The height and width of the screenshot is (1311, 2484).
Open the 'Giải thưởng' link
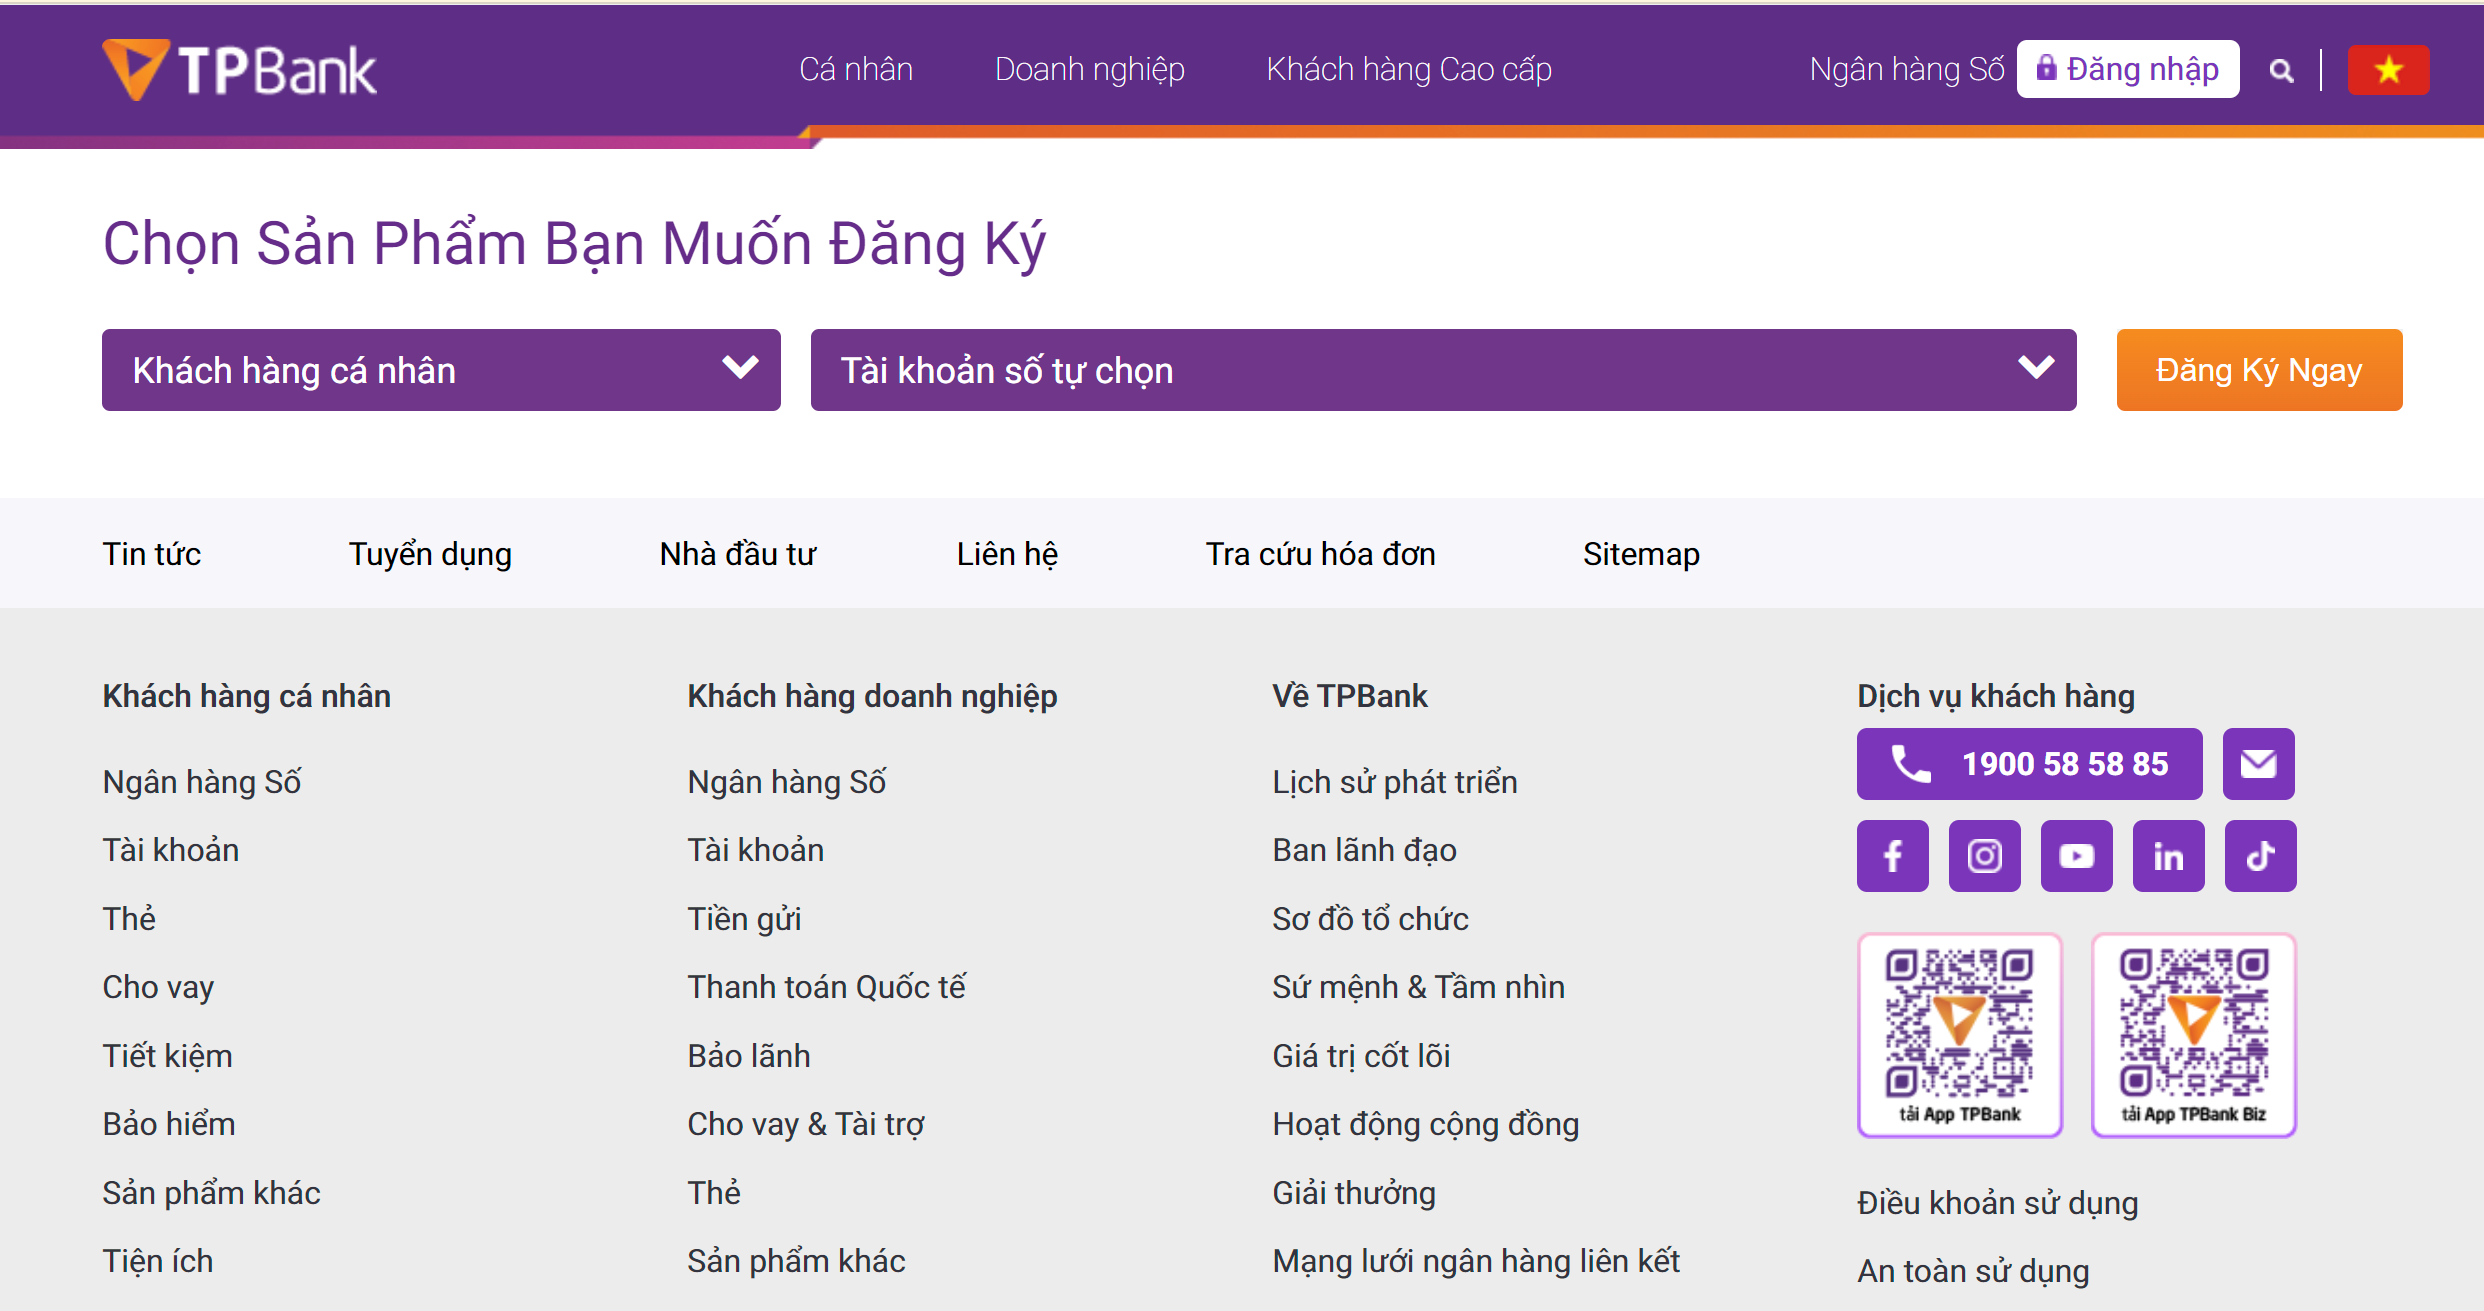coord(1354,1193)
